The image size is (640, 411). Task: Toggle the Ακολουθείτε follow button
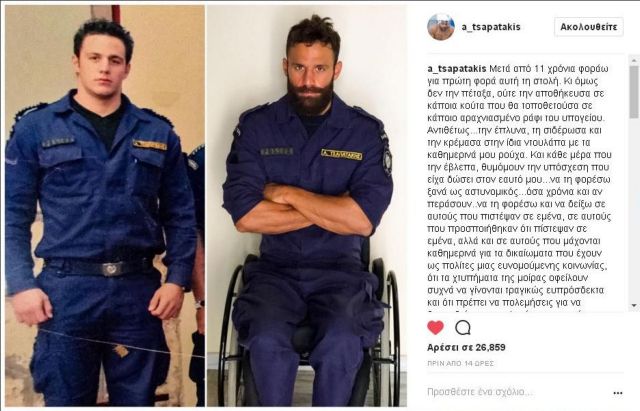pos(589,27)
